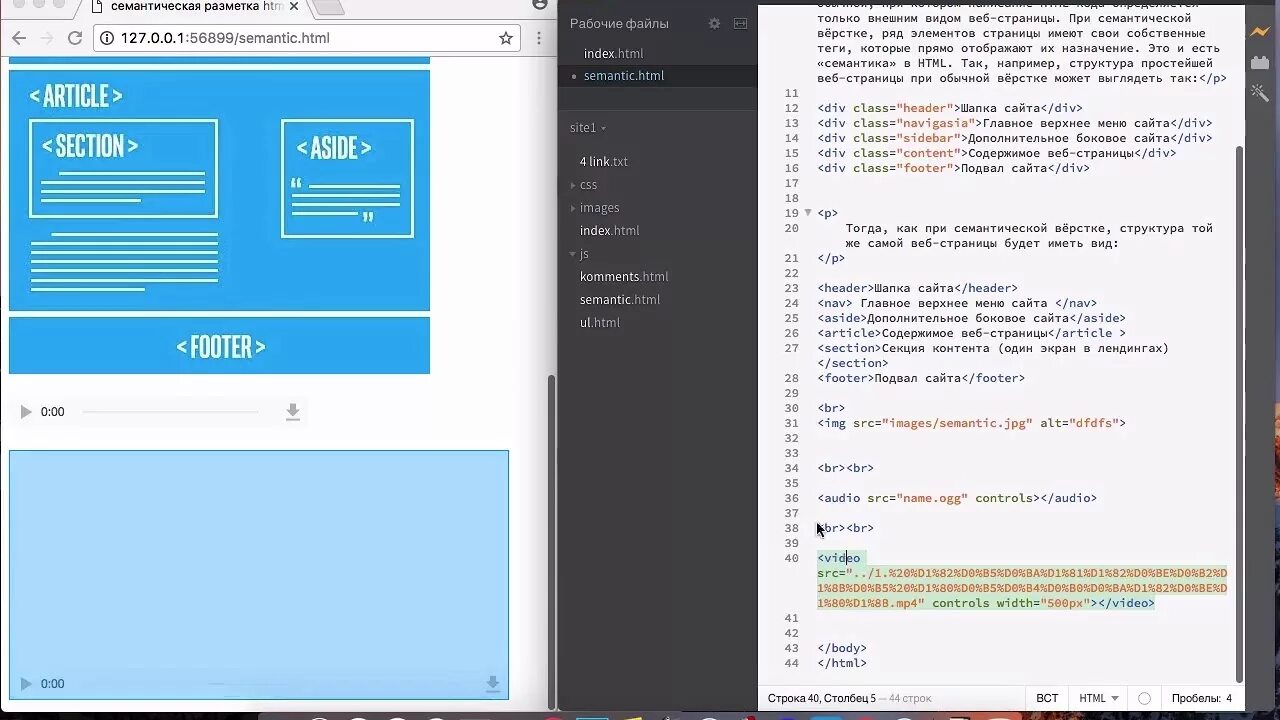This screenshot has height=720, width=1280.
Task: Reload the page in Chrome
Action: (x=74, y=38)
